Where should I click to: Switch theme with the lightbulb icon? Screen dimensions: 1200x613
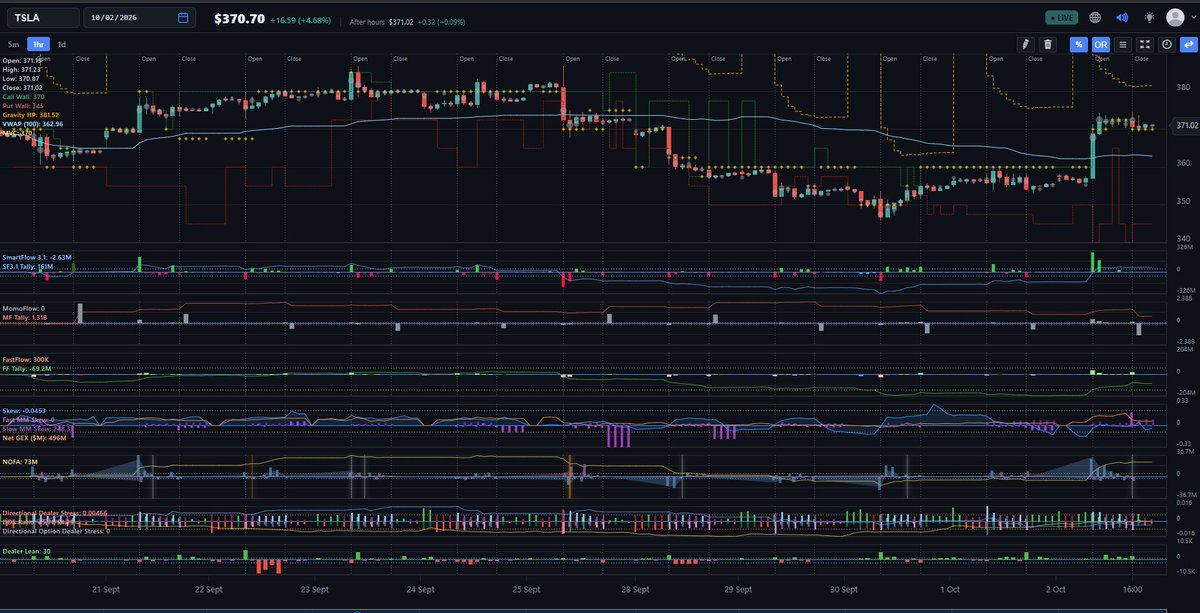pos(1150,18)
